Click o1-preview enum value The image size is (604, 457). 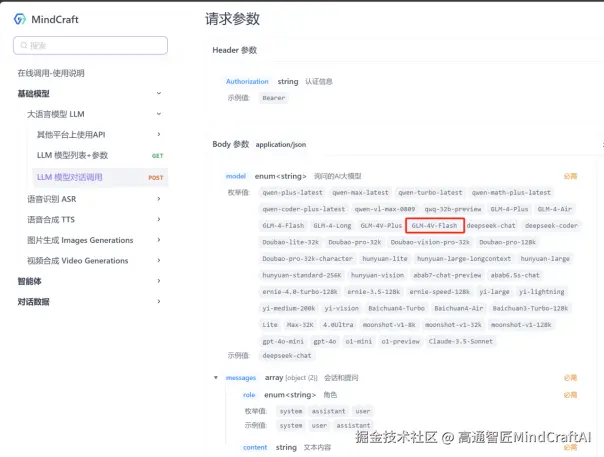(400, 341)
